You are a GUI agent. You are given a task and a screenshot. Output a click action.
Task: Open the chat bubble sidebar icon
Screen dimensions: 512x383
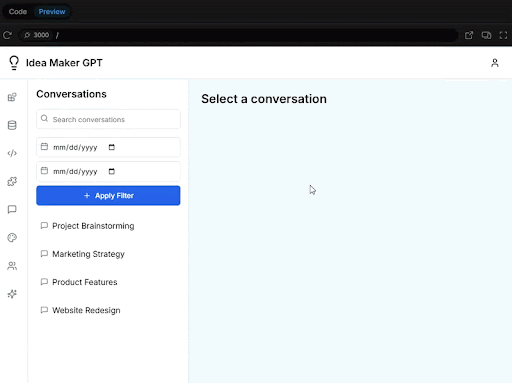pyautogui.click(x=12, y=209)
